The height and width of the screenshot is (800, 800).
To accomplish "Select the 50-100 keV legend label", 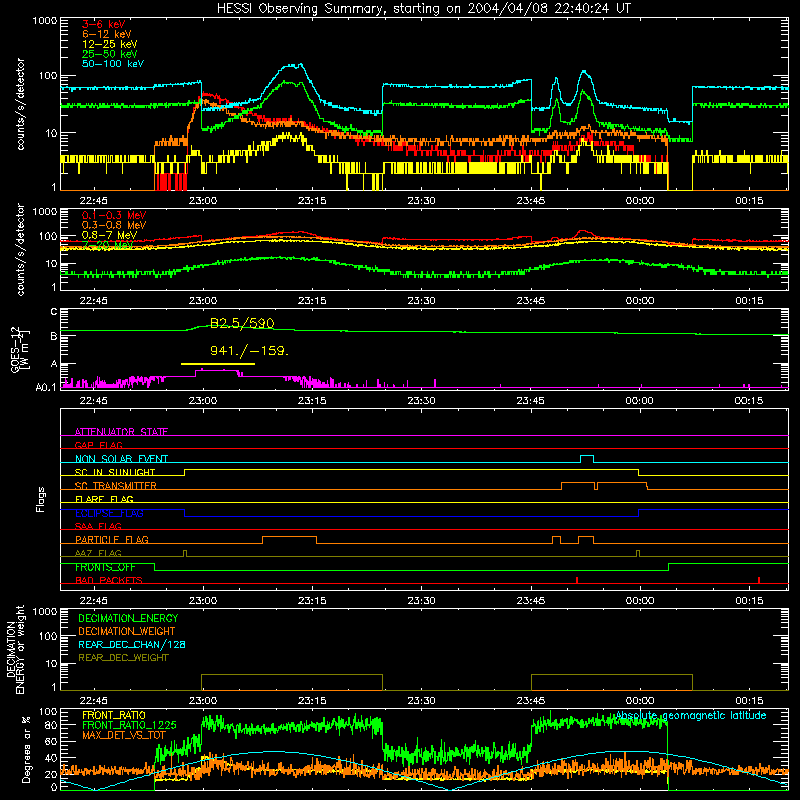I will (113, 64).
